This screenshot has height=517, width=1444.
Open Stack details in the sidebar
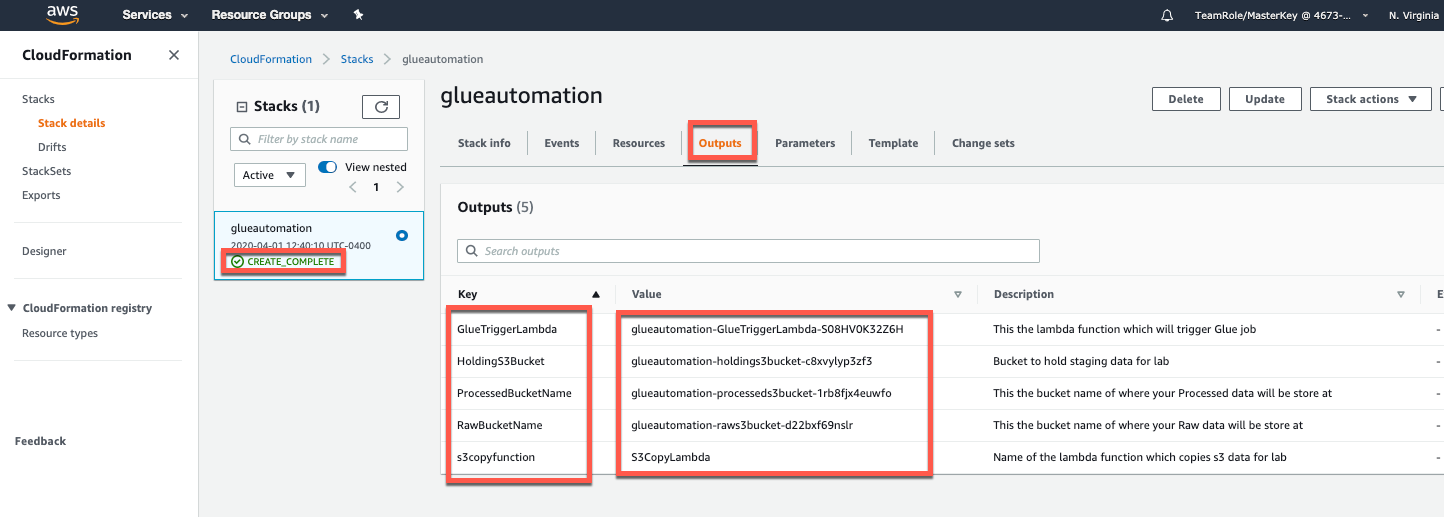click(71, 123)
